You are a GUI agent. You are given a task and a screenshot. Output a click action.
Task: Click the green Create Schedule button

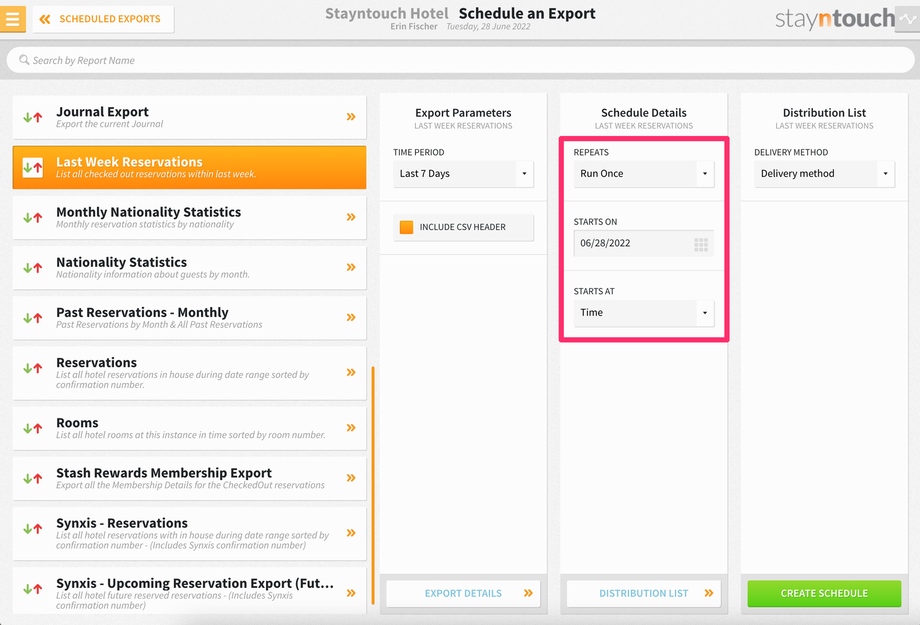[824, 593]
